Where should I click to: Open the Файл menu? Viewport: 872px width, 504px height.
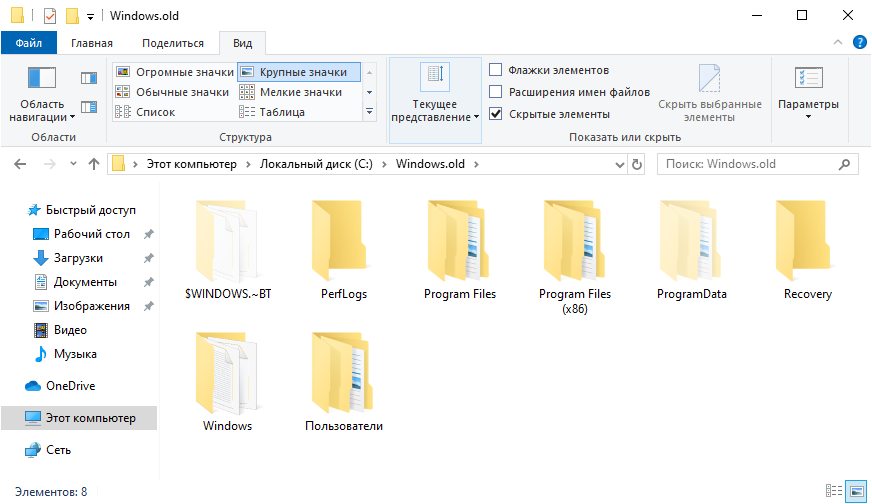click(29, 43)
